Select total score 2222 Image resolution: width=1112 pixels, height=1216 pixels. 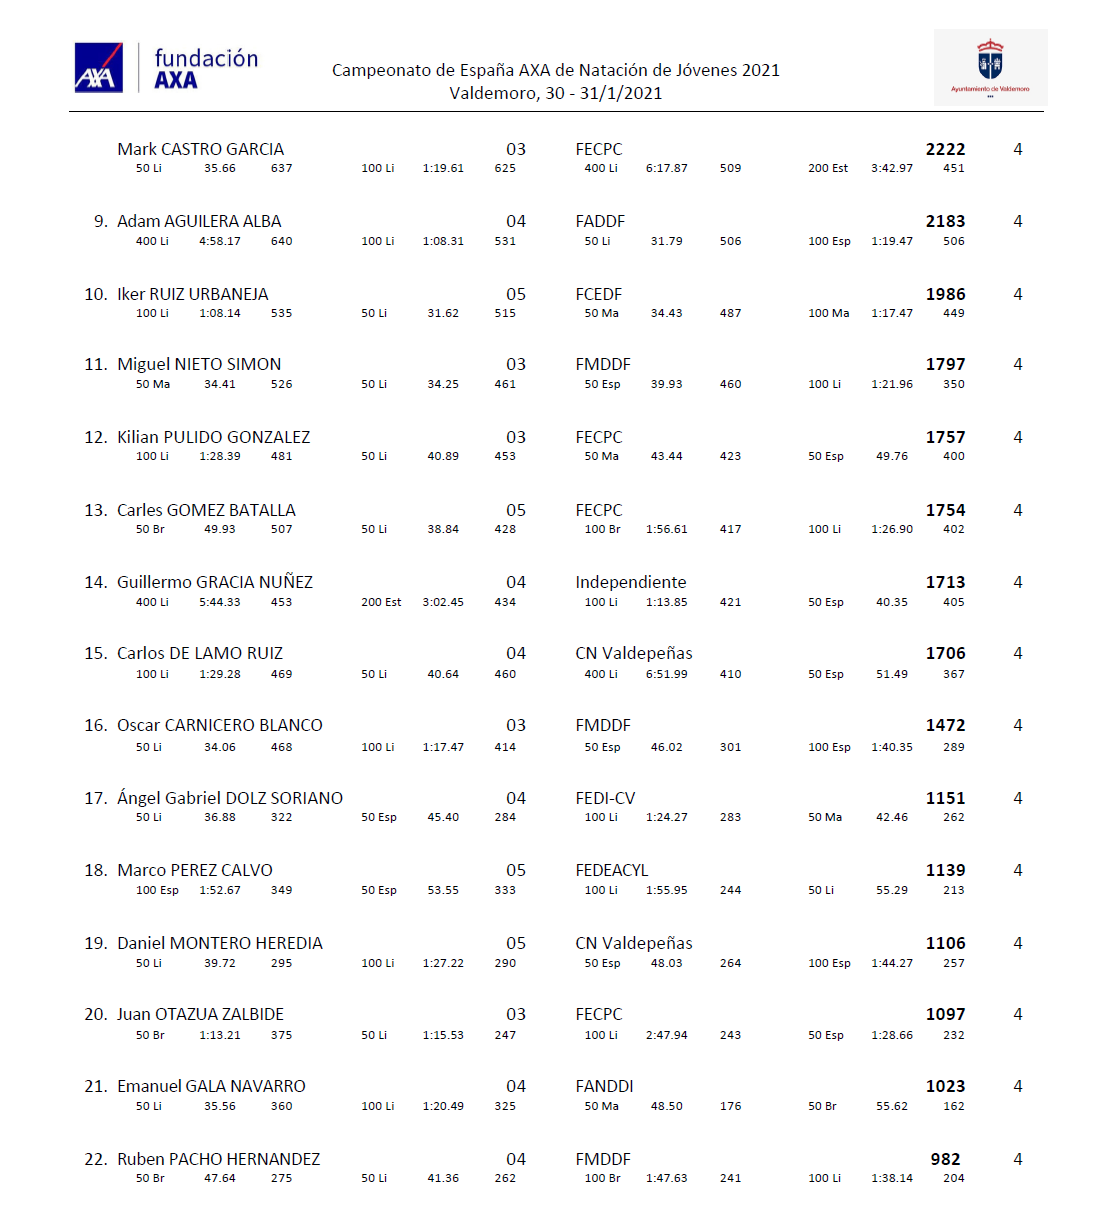click(945, 149)
